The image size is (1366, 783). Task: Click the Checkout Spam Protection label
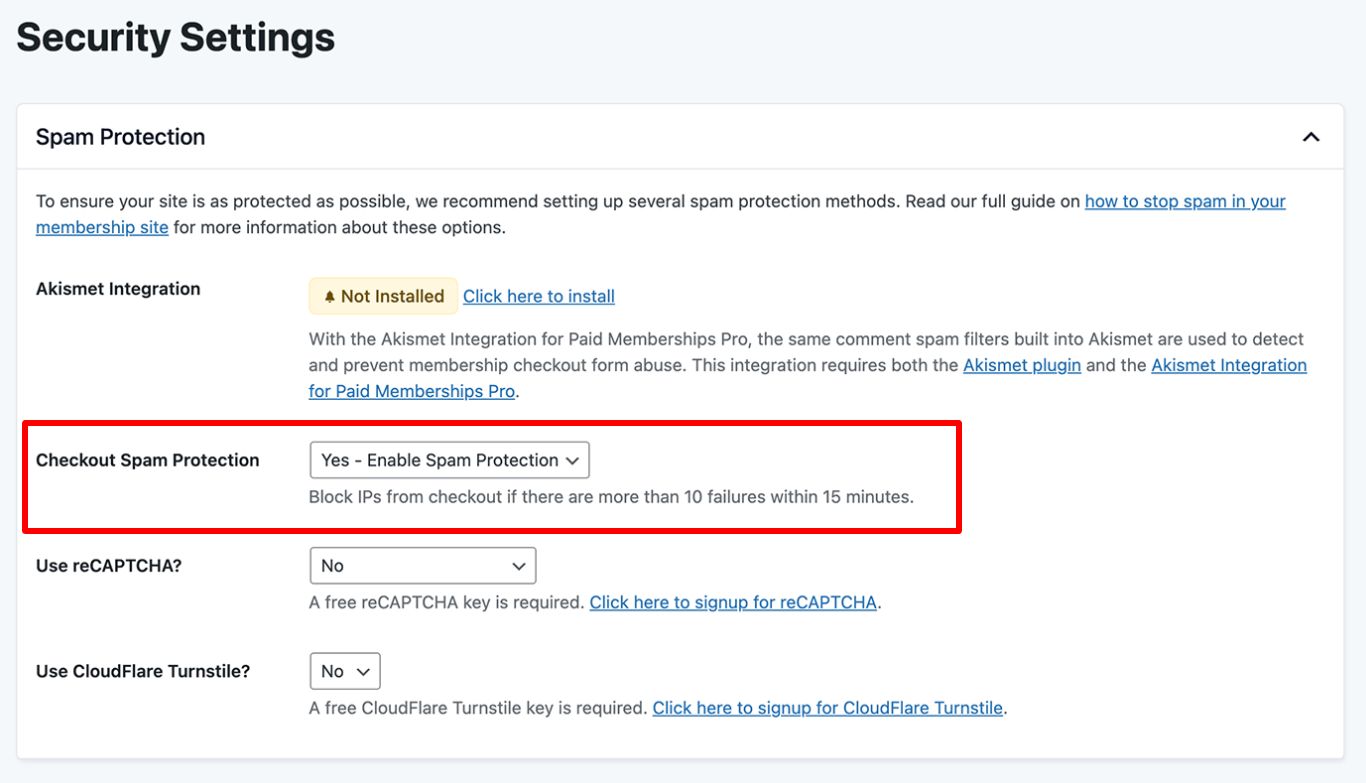tap(147, 460)
